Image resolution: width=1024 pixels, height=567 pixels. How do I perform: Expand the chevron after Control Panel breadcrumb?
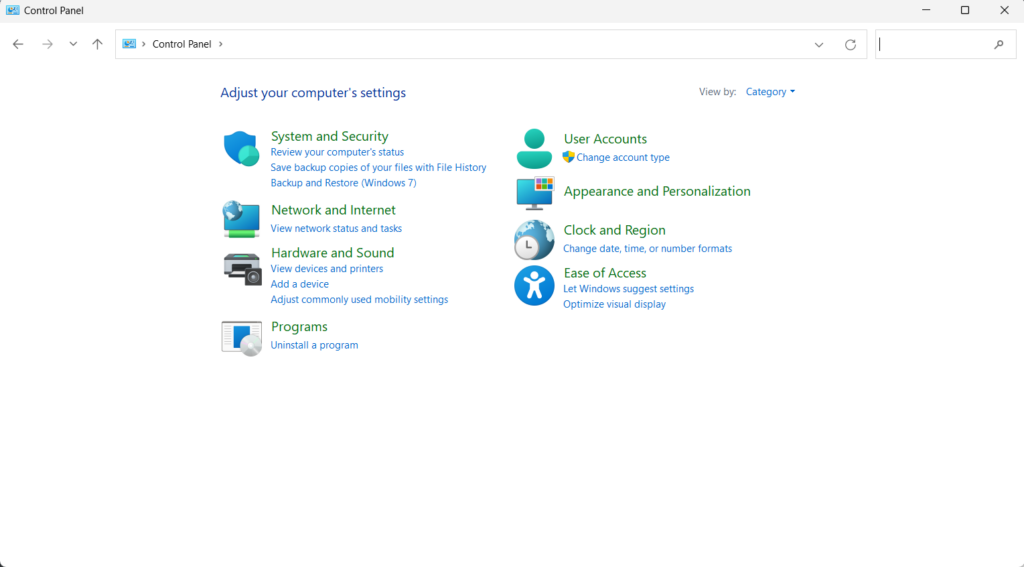point(220,45)
